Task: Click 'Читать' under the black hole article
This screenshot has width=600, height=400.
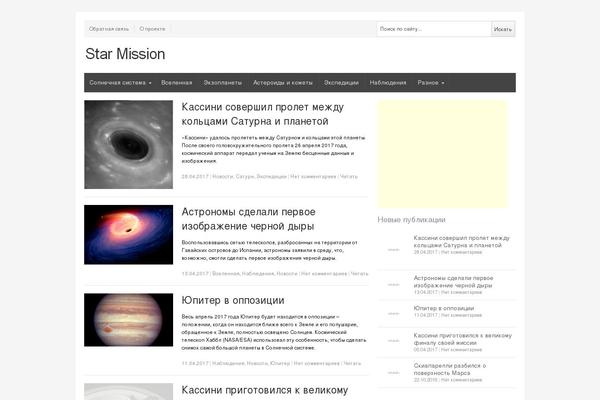Action: 359,274
